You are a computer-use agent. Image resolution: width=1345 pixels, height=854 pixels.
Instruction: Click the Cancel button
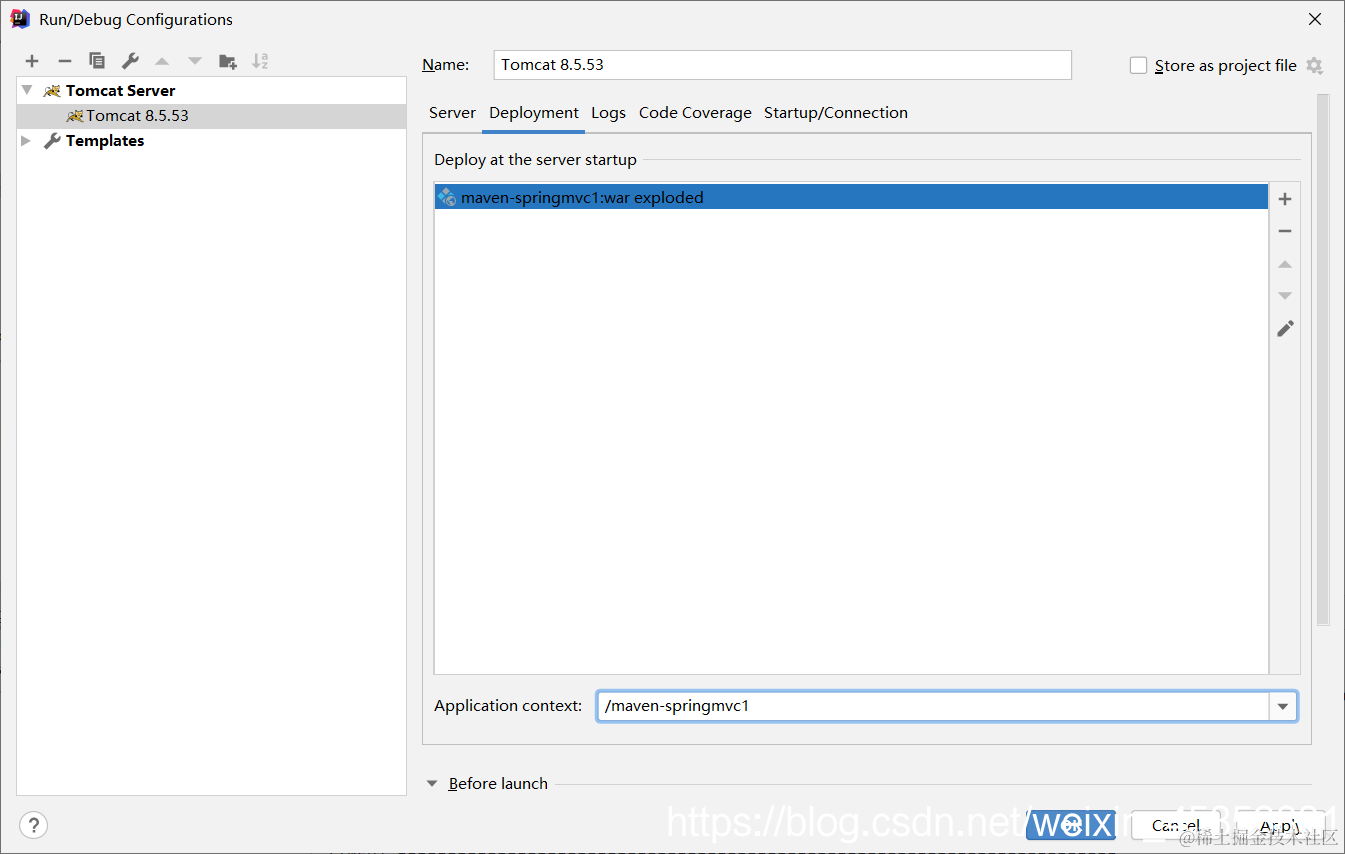click(x=1176, y=825)
